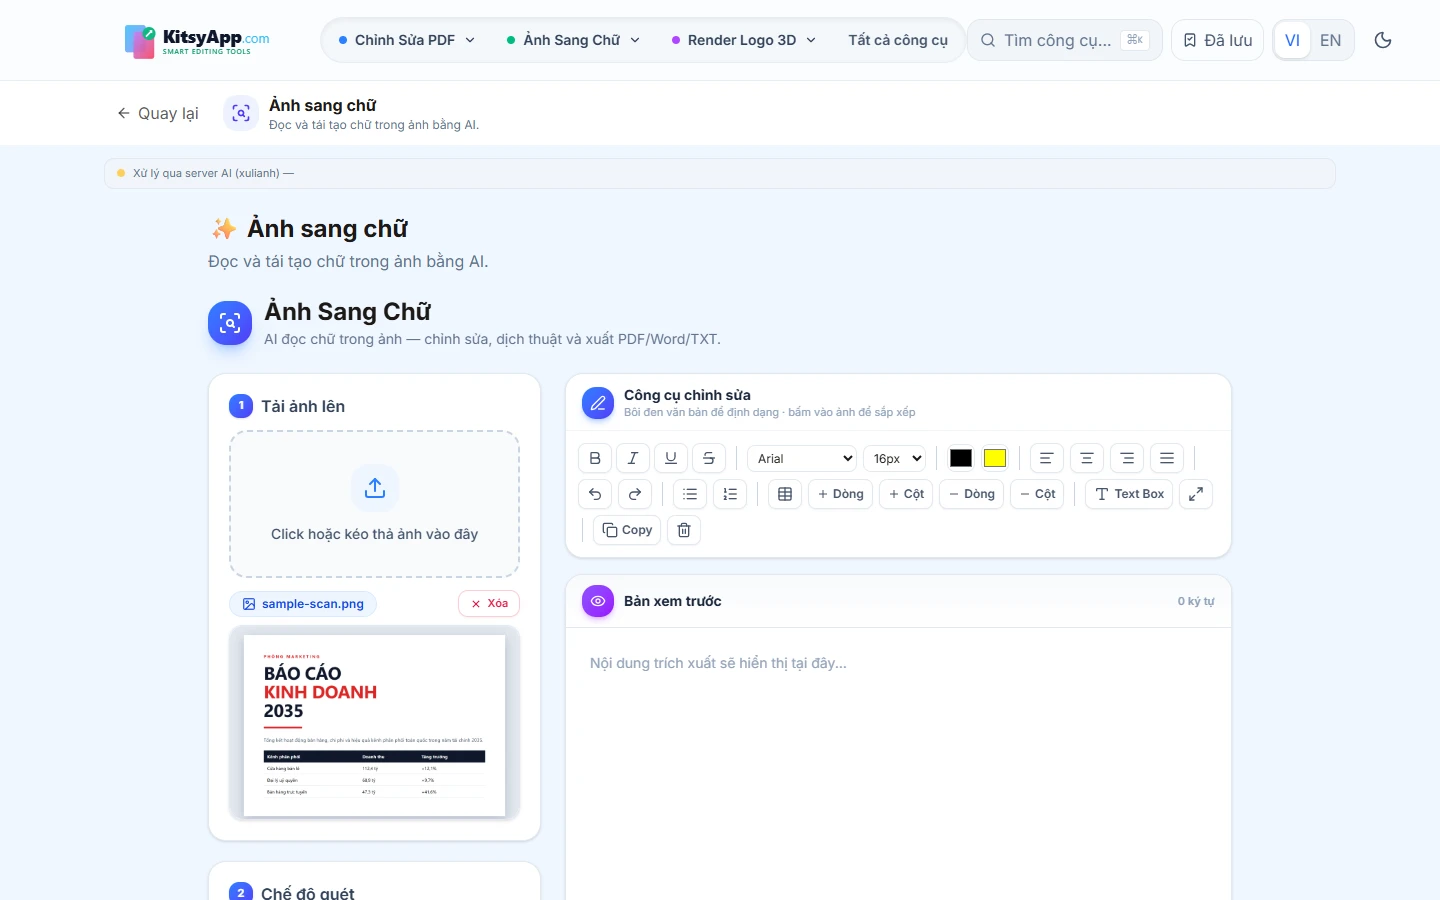Center align text
The height and width of the screenshot is (900, 1440).
[1087, 458]
